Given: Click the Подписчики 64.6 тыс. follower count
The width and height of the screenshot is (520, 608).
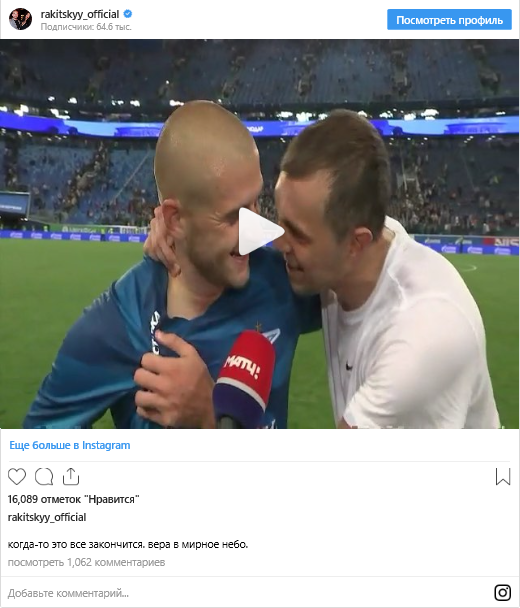Looking at the screenshot, I should point(86,27).
